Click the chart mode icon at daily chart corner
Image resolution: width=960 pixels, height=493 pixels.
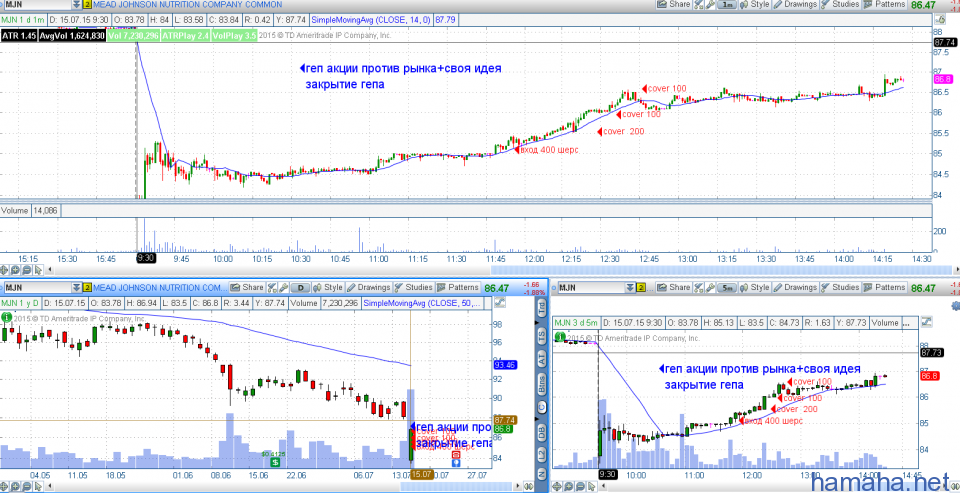pos(500,302)
